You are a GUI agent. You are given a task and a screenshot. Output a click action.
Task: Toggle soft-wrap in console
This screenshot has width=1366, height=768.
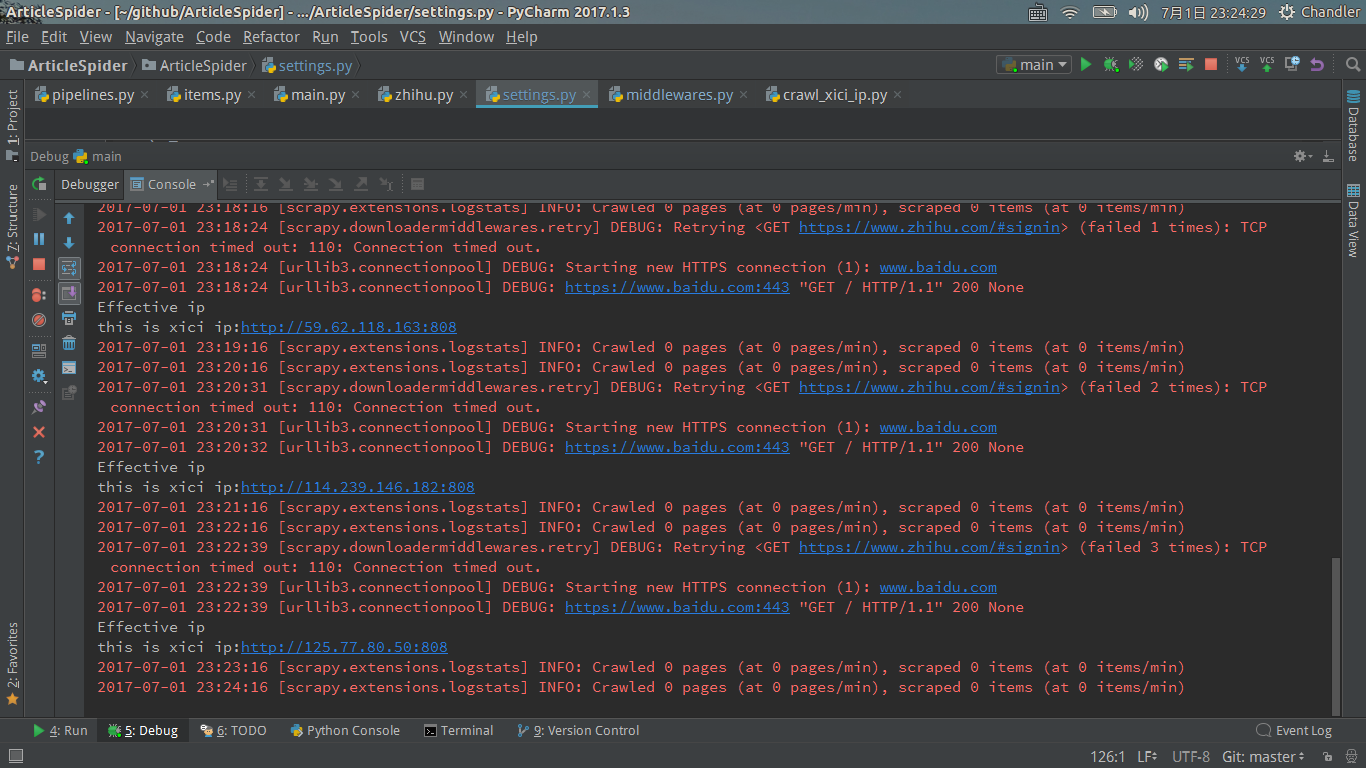(x=69, y=268)
